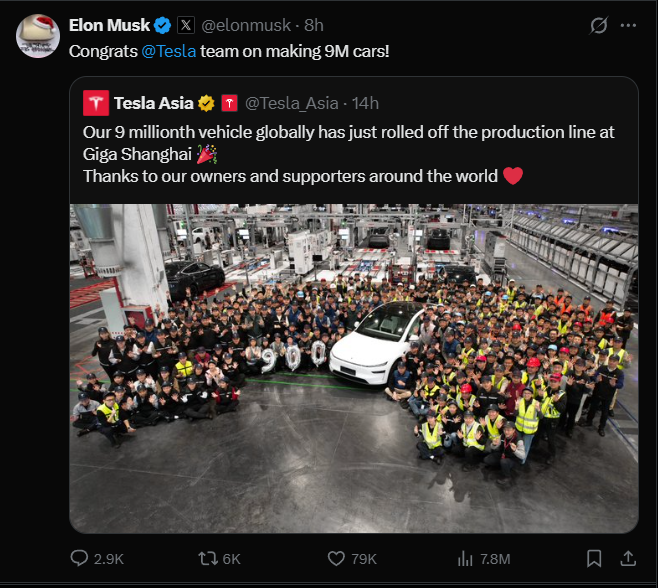Open the Giga Shanghai factory group photo

(x=353, y=368)
